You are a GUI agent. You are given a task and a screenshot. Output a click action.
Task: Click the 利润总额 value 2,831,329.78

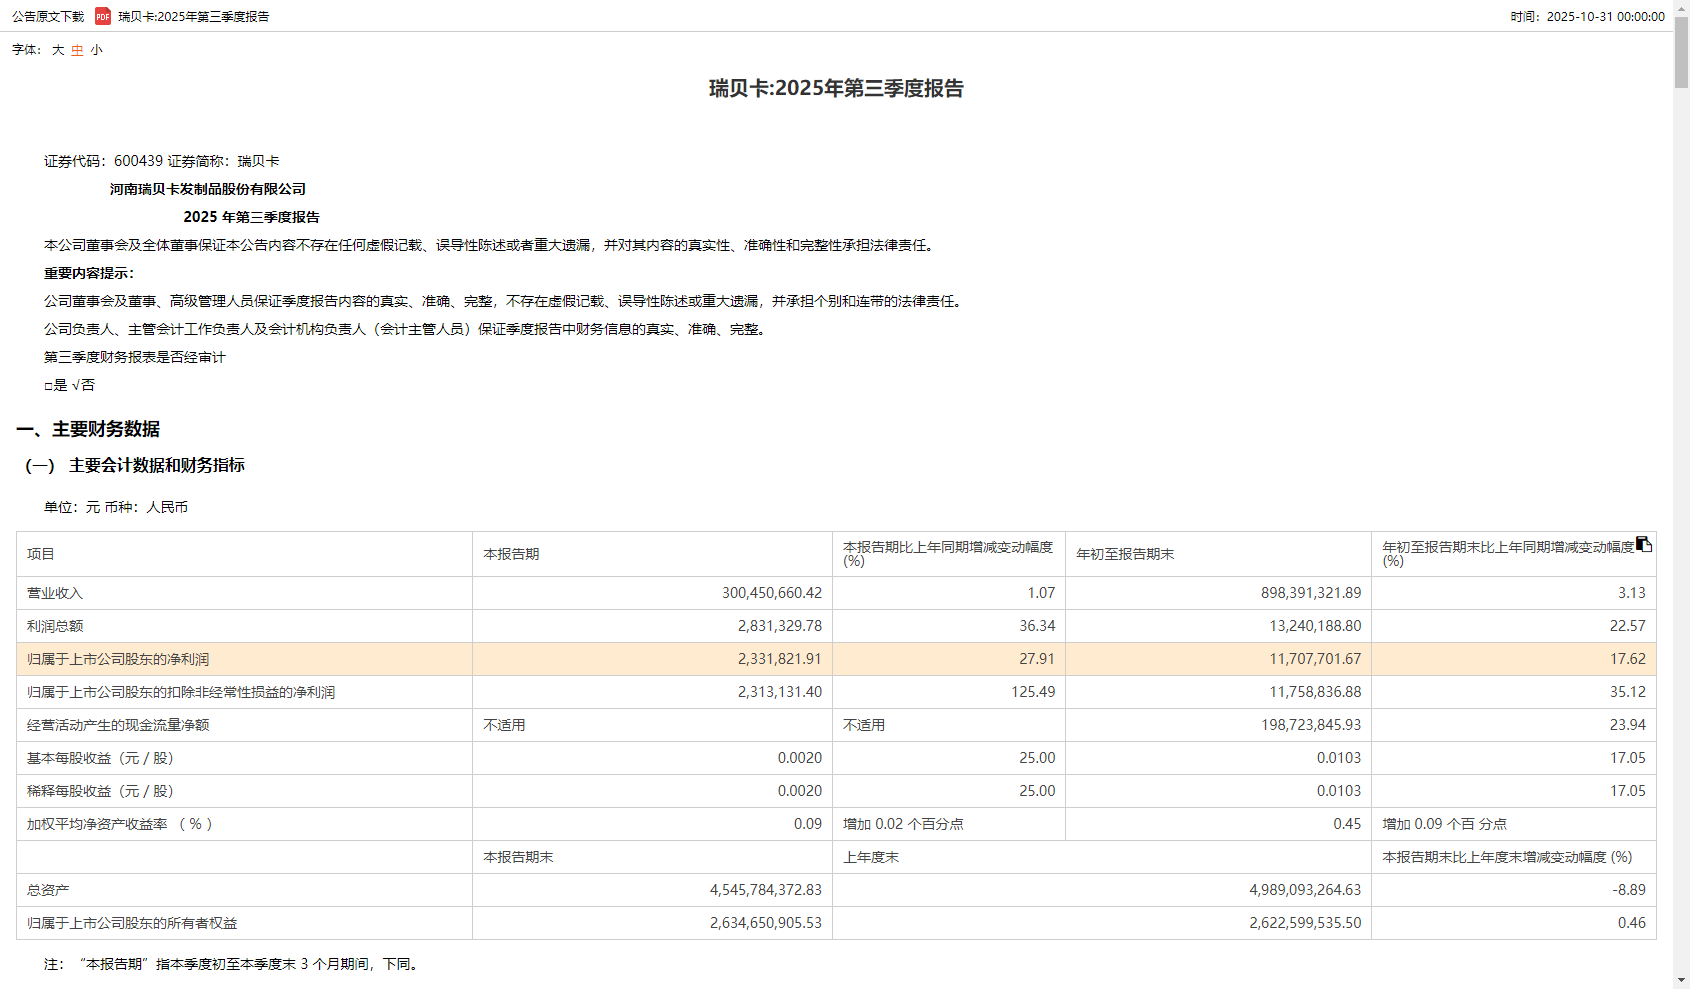pyautogui.click(x=779, y=626)
